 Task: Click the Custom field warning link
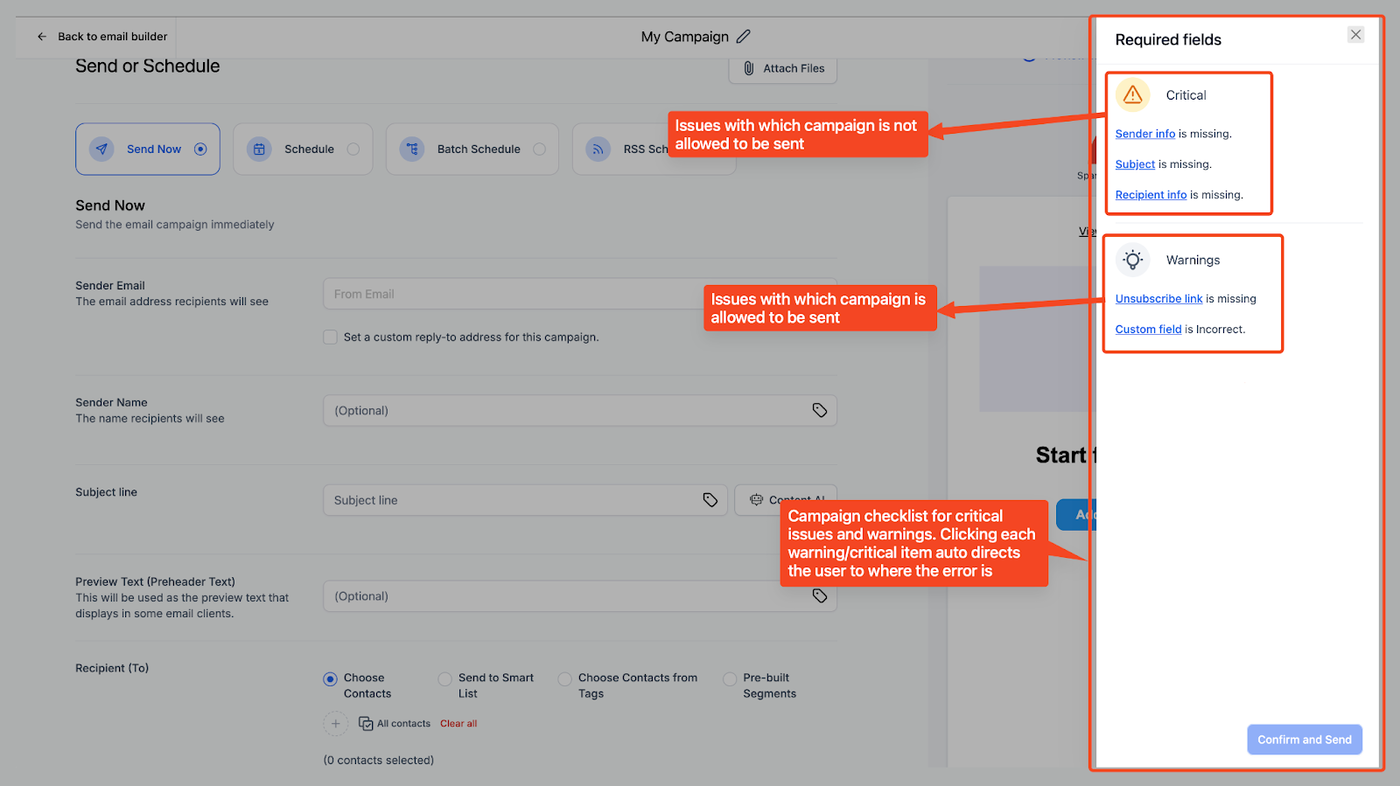click(1148, 329)
